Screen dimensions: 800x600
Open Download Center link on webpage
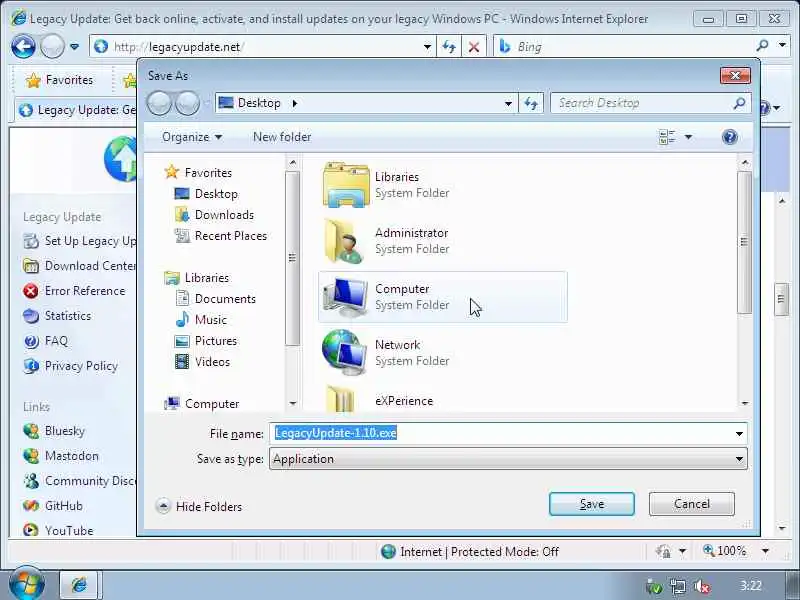(81, 266)
